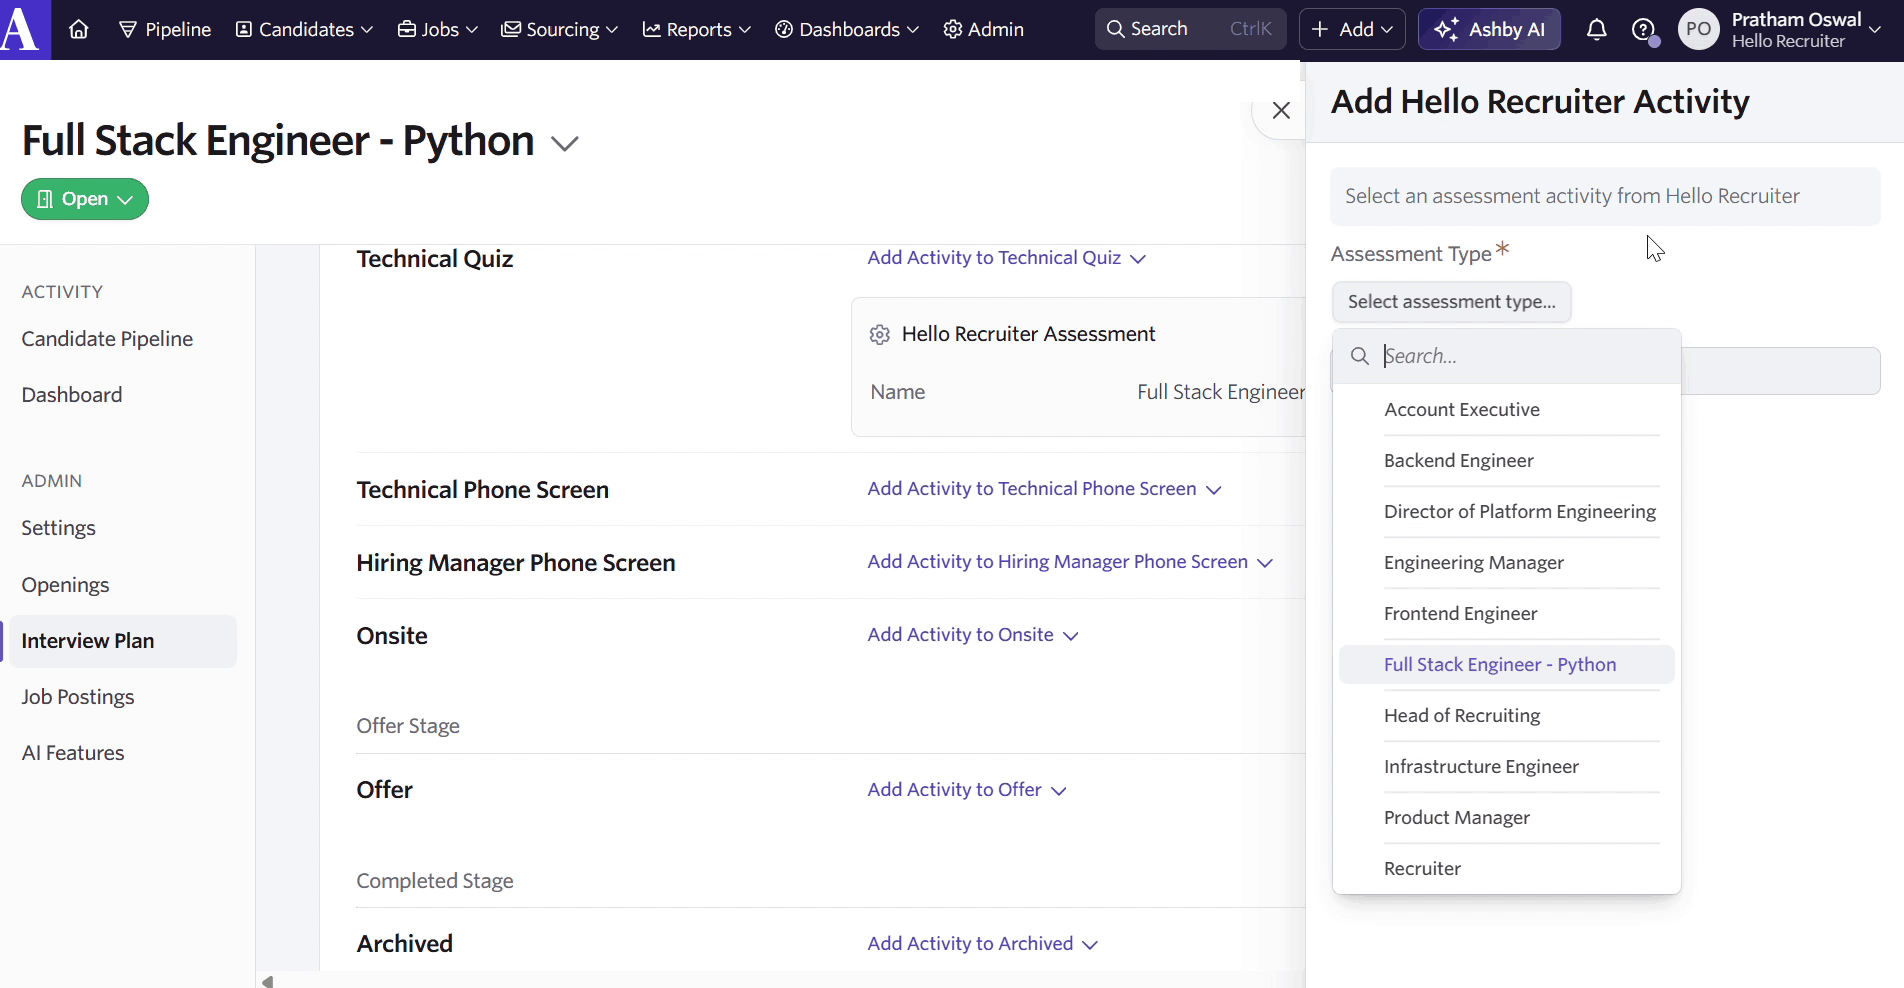
Task: Expand Add Activity to Offer
Action: pos(966,790)
